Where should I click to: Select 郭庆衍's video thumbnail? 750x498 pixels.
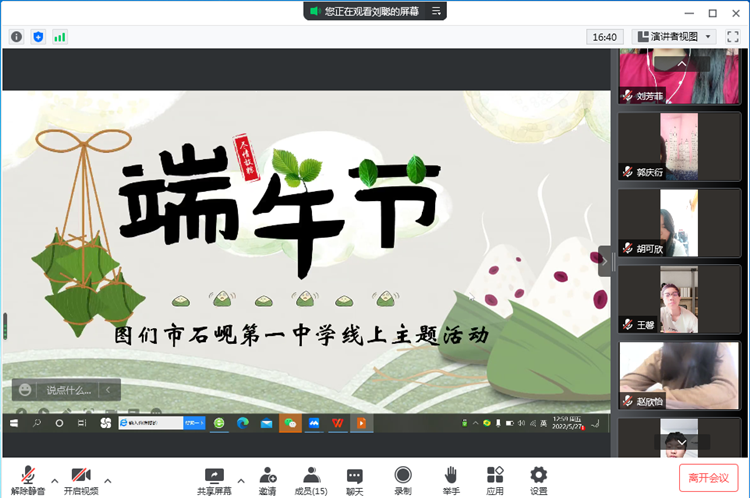(x=679, y=146)
